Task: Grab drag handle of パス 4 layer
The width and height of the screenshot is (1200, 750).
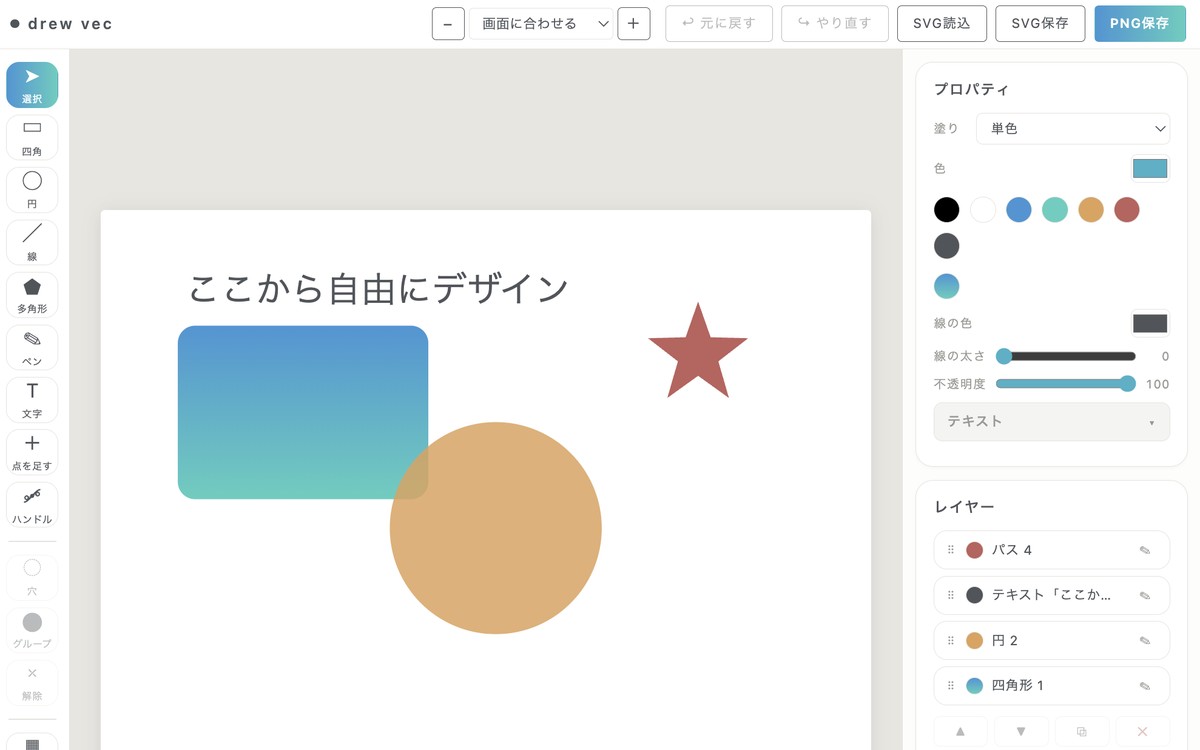Action: [x=951, y=550]
